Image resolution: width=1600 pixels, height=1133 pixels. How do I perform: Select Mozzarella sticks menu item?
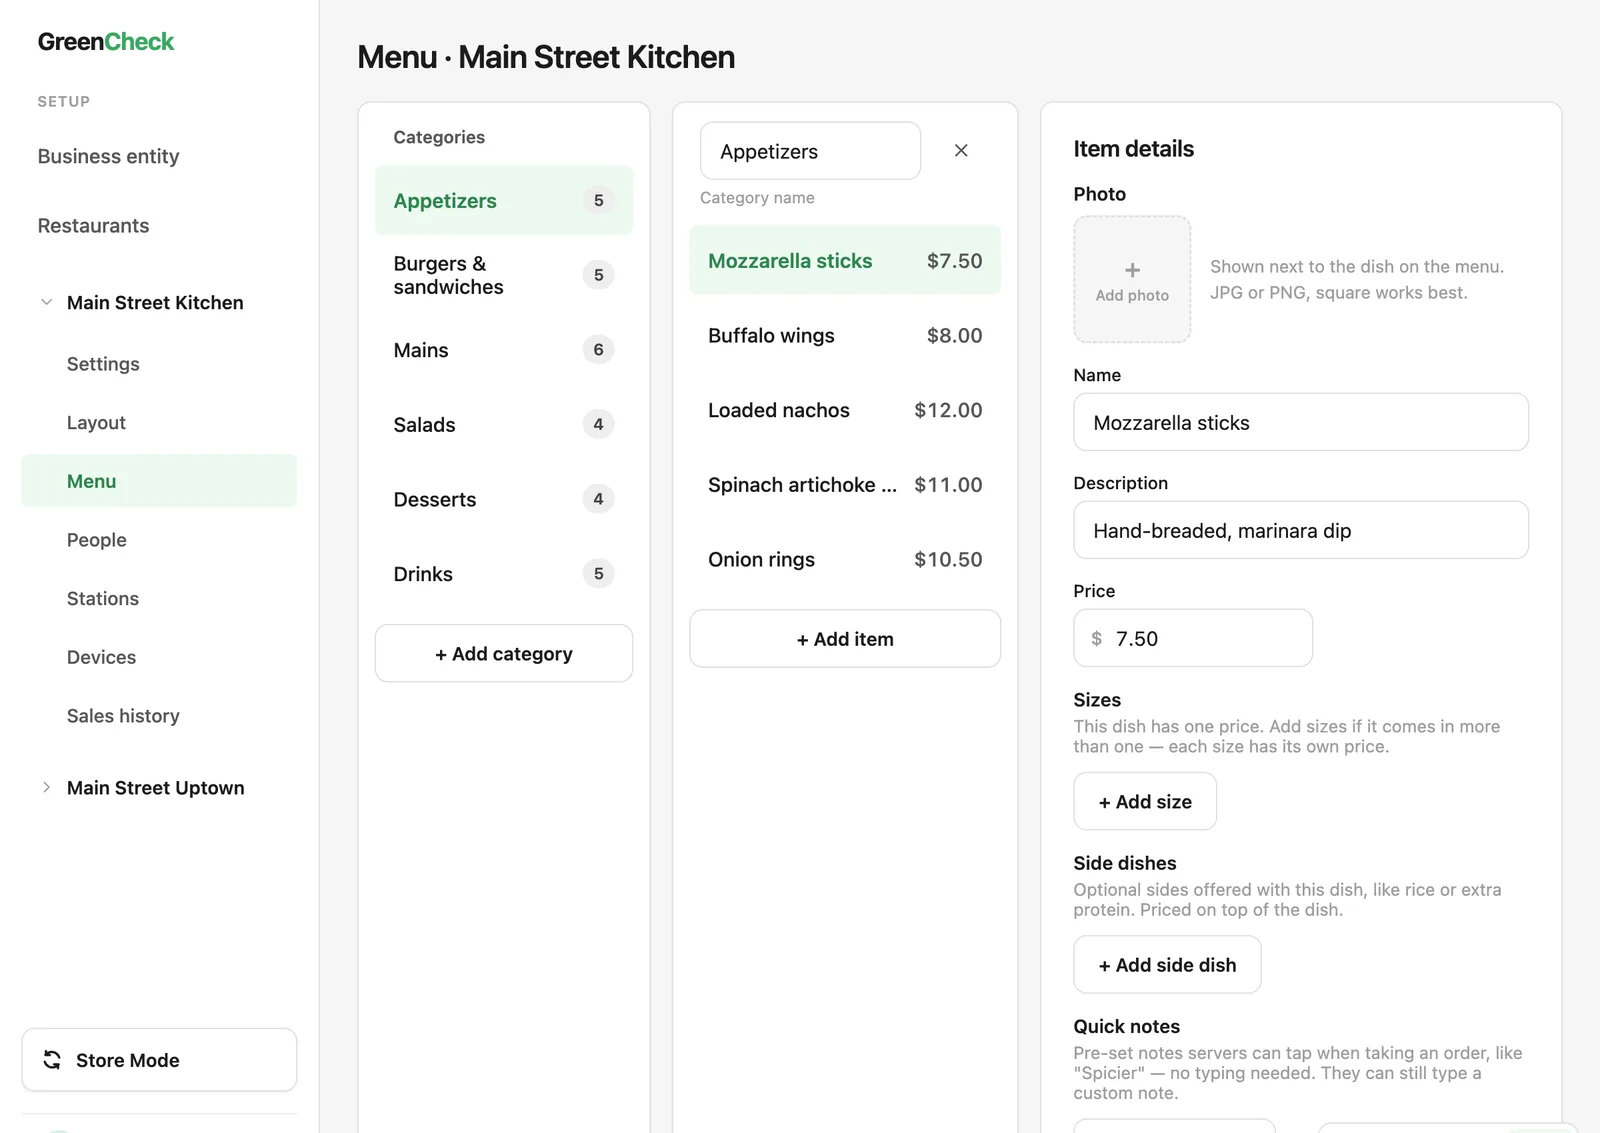coord(845,261)
